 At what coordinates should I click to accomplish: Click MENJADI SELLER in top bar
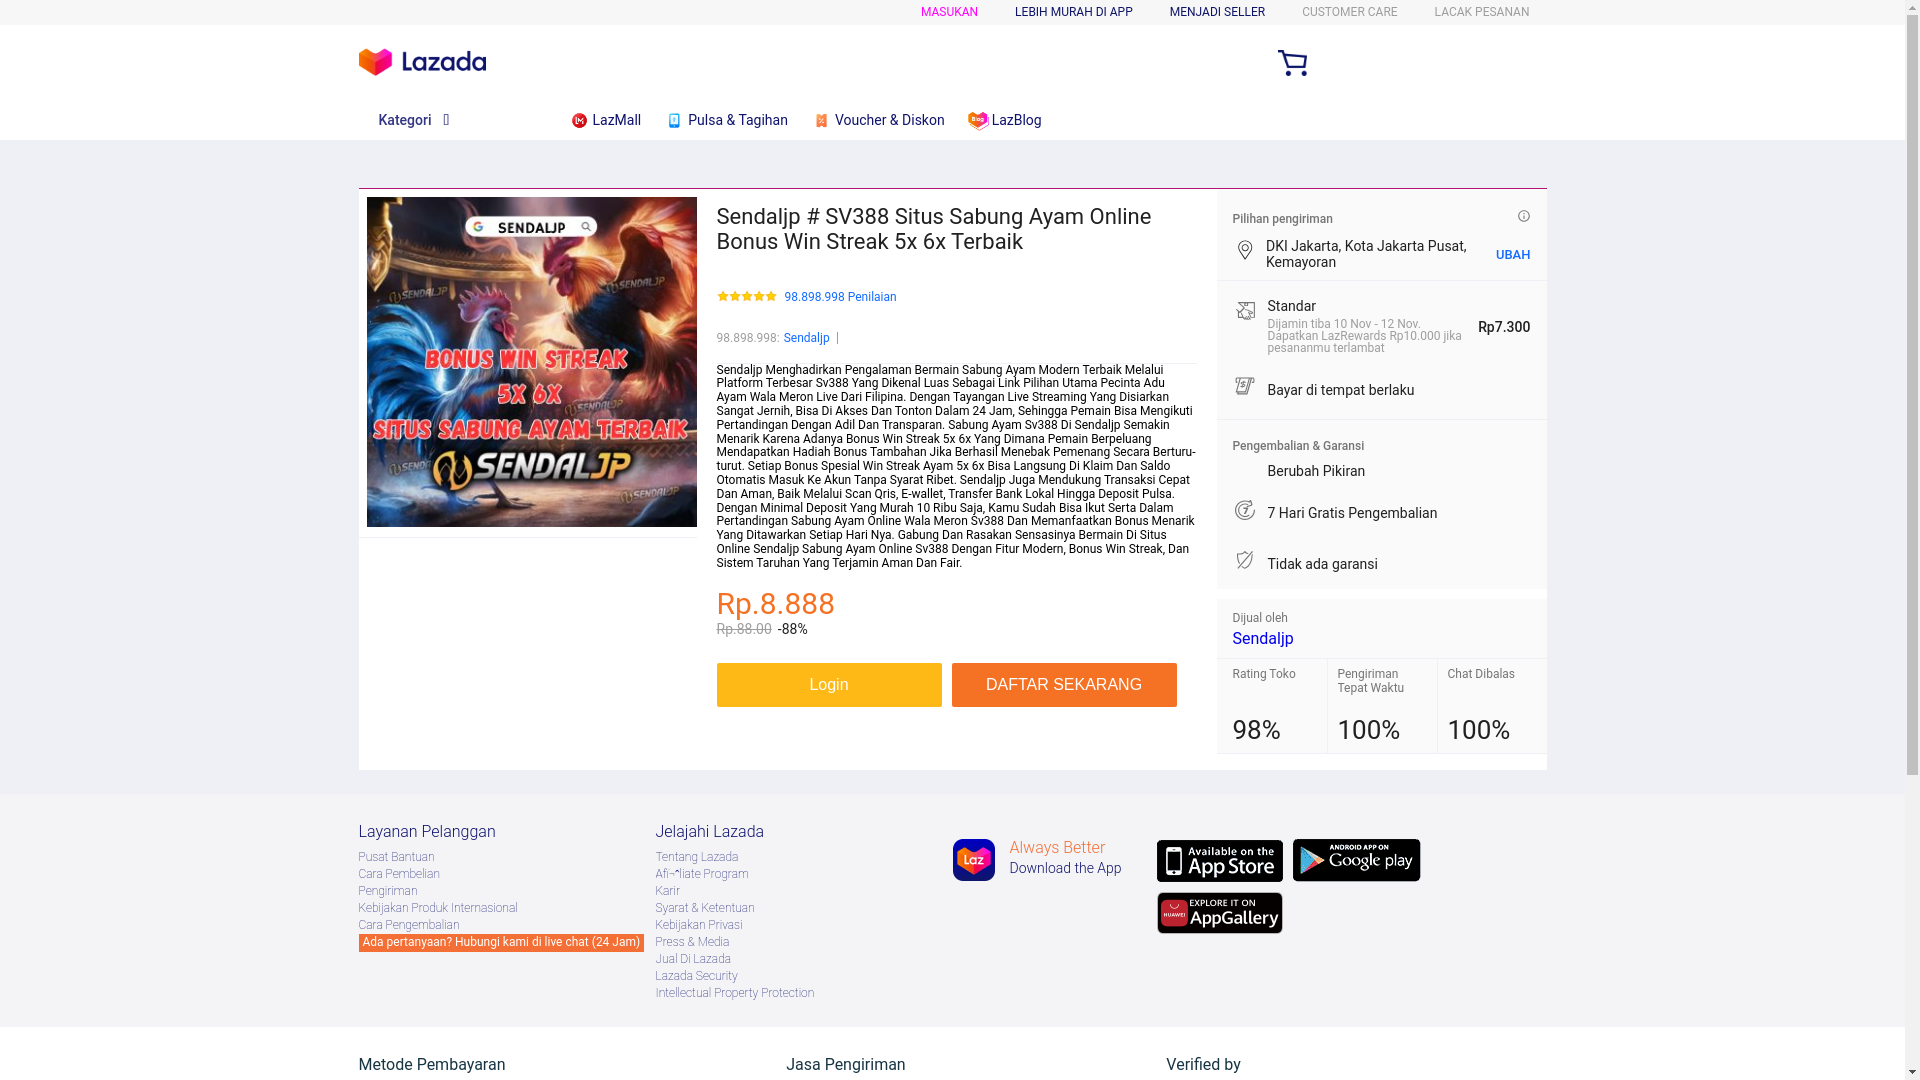tap(1217, 12)
